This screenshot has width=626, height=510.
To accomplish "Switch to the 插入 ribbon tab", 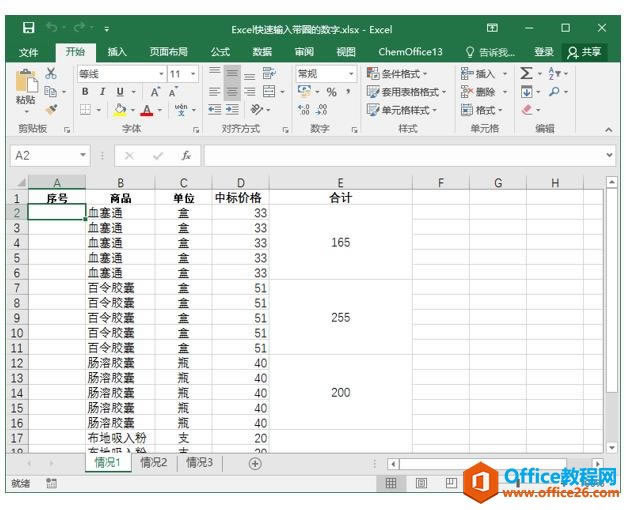I will click(x=117, y=52).
